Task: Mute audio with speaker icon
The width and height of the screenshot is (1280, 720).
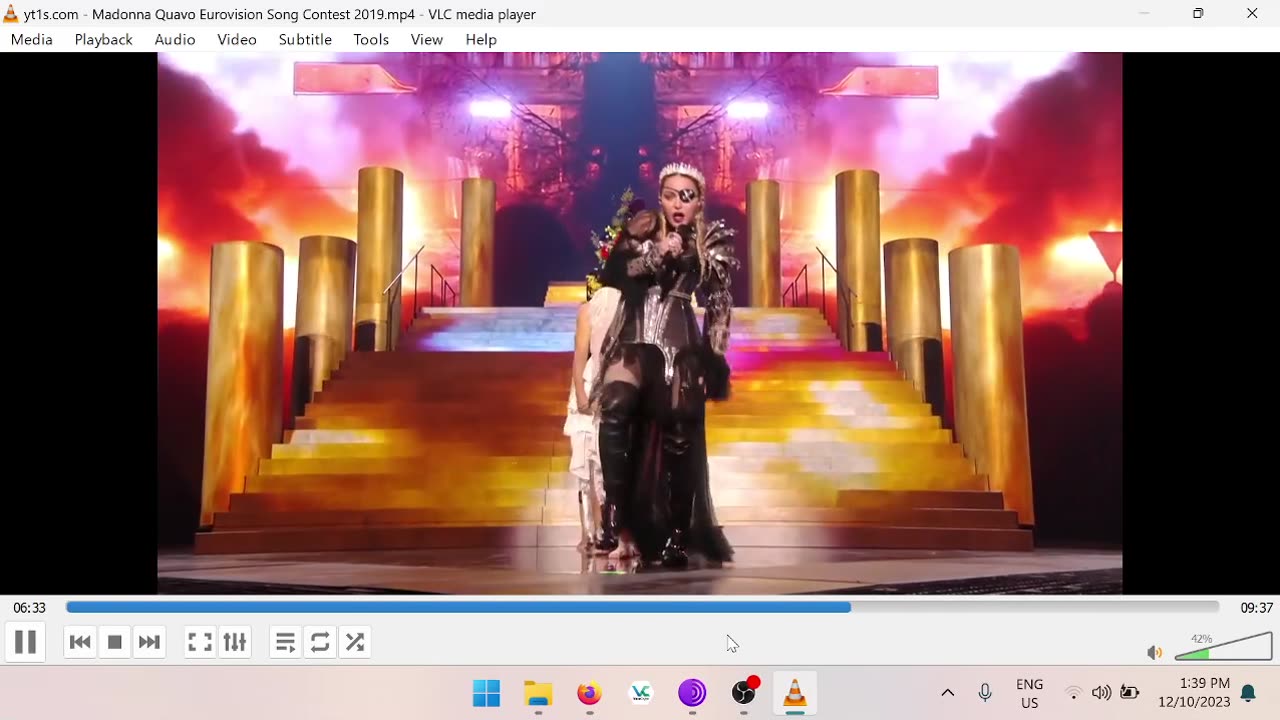Action: tap(1155, 652)
